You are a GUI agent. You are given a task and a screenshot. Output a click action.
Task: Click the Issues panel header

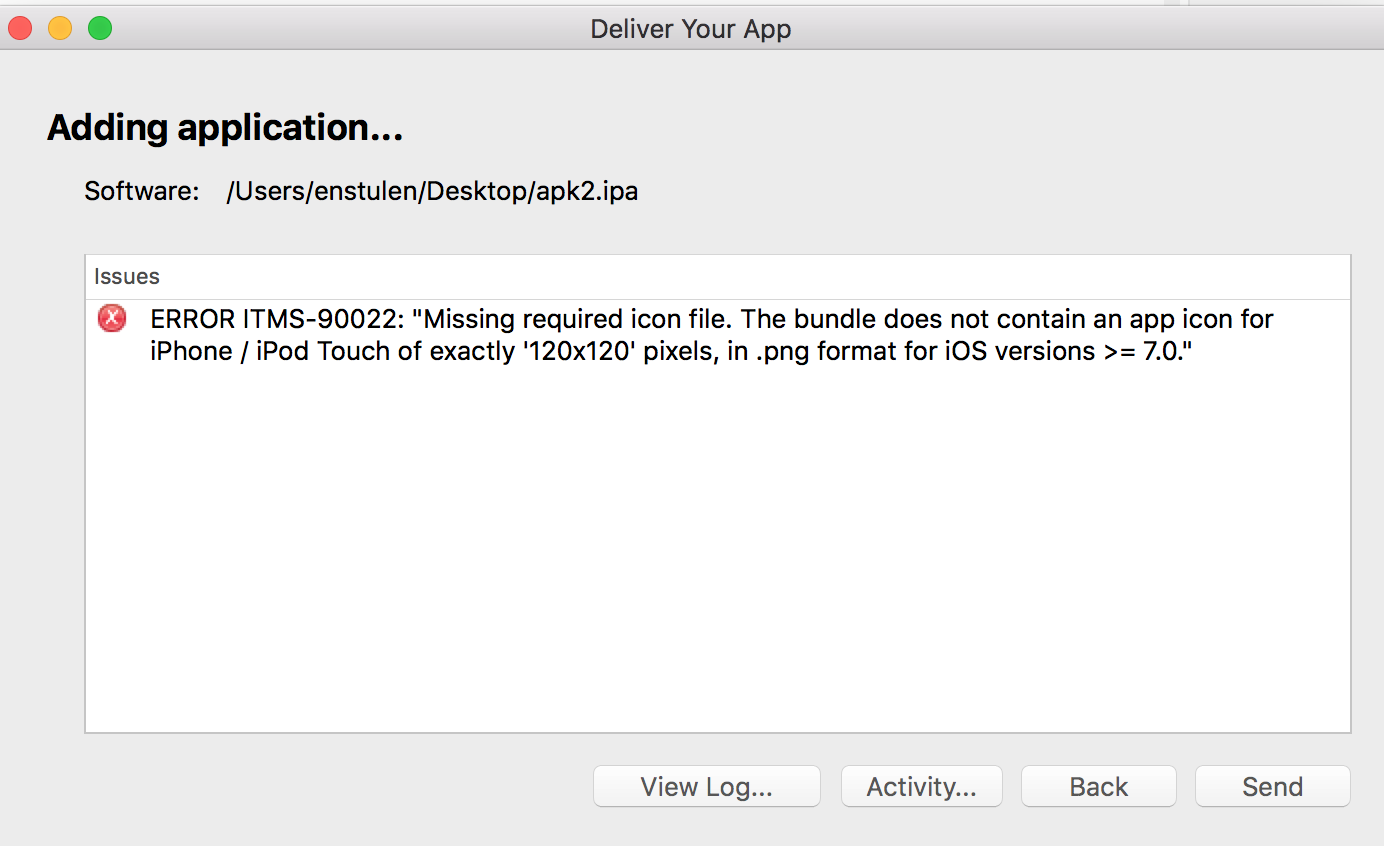coord(126,276)
